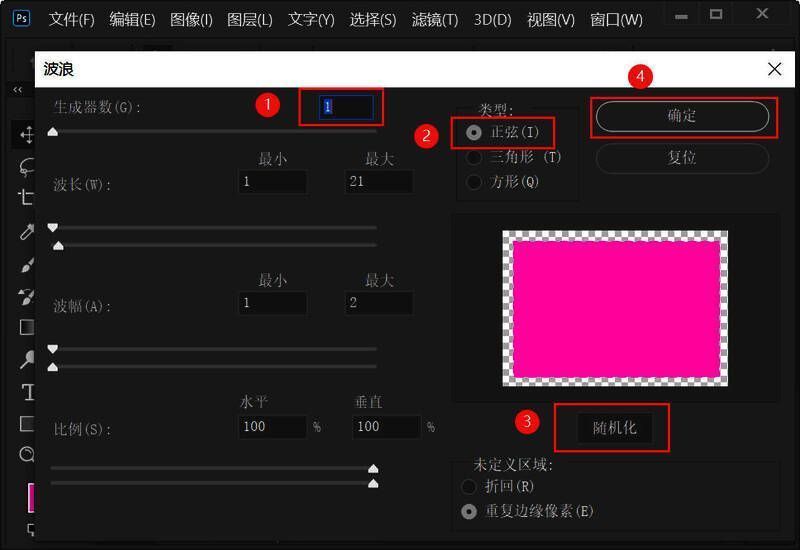Click the 生成器数 slider thumb

pos(53,132)
